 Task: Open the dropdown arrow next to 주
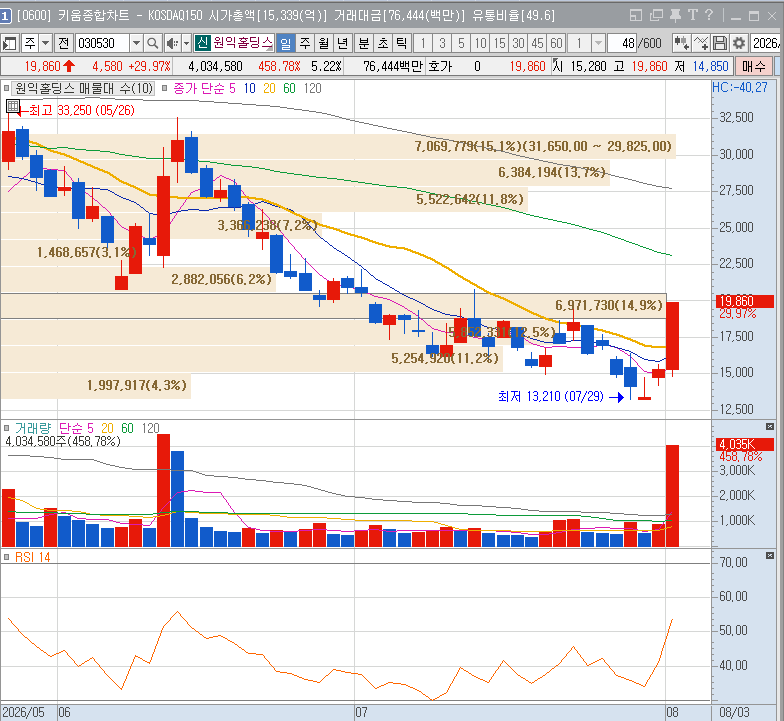(x=46, y=44)
